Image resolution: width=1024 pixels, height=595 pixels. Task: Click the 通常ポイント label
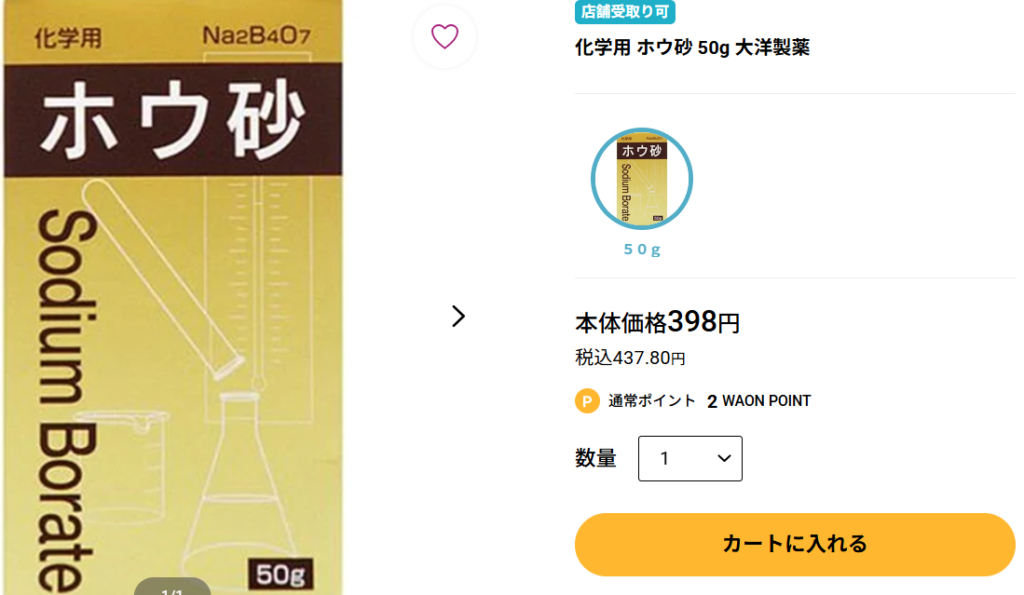pos(651,401)
